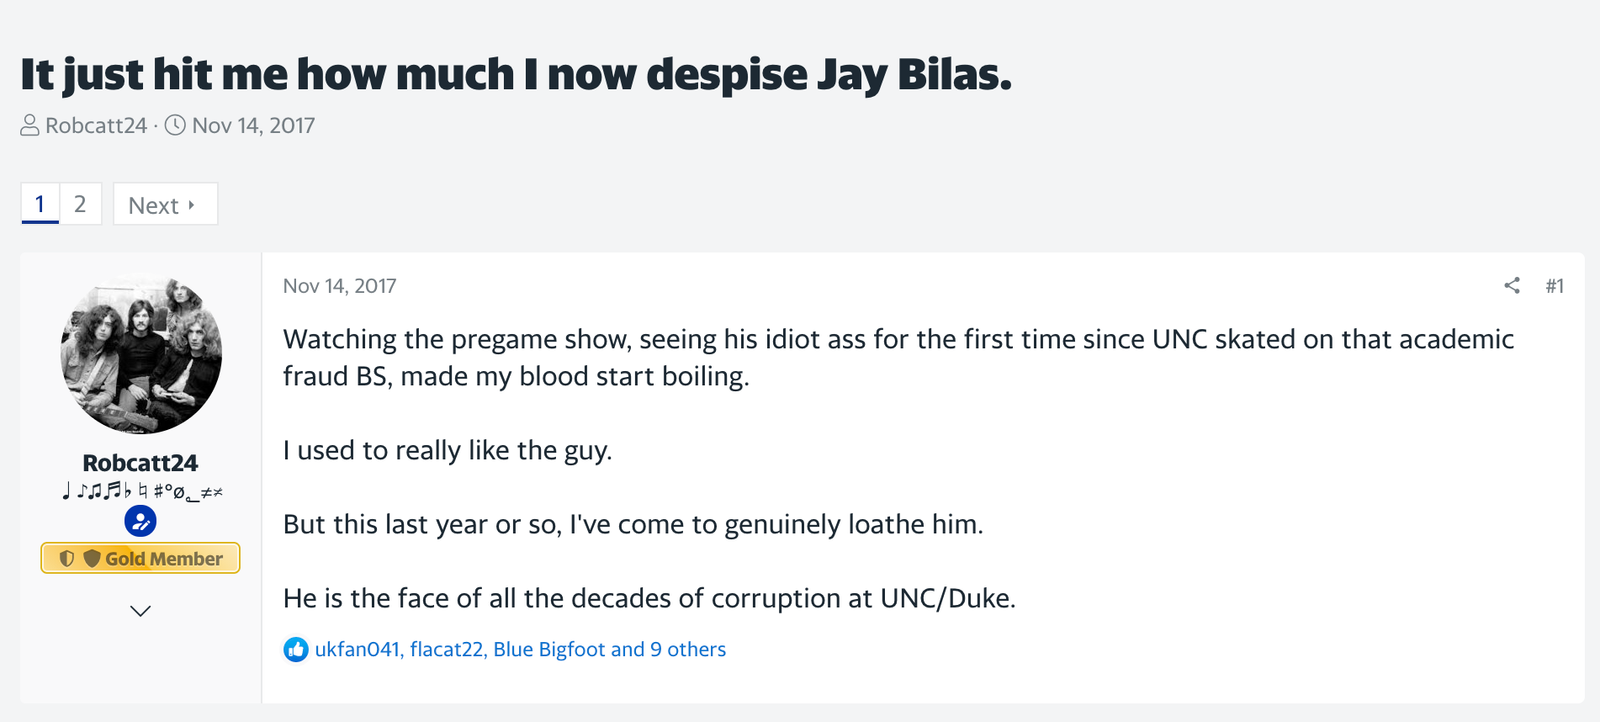Screen dimensions: 1600x722
Task: Go to page 2 of the thread
Action: (x=80, y=204)
